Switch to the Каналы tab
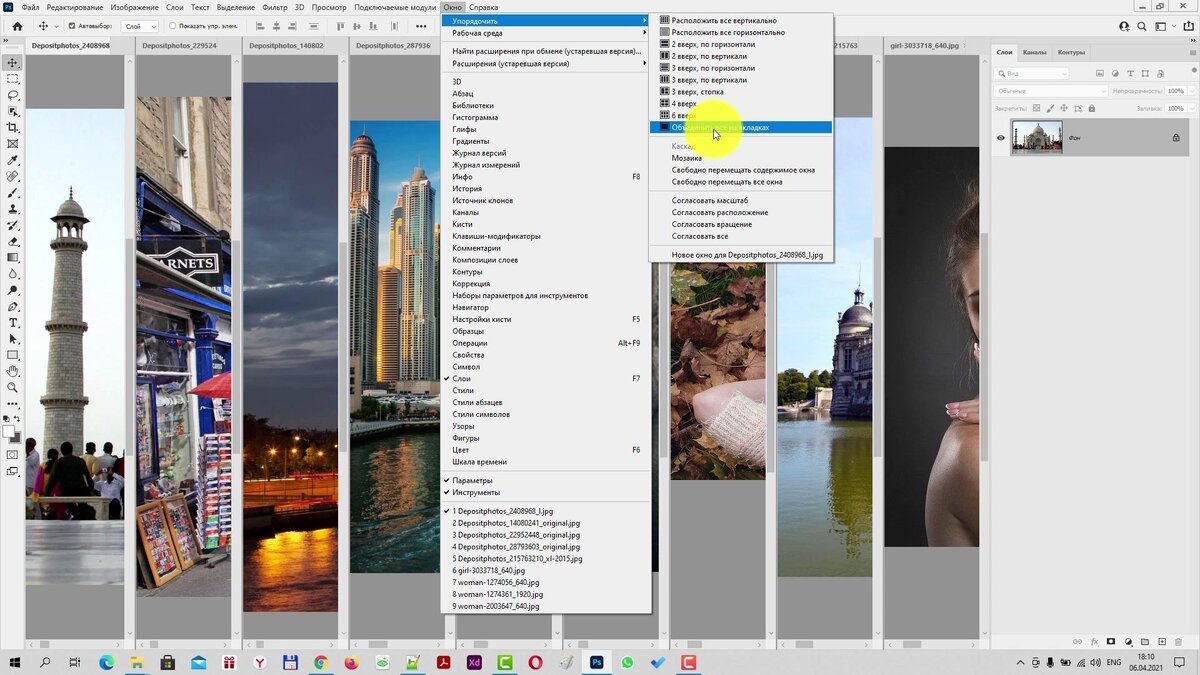Screen dimensions: 1200x675 [1035, 53]
